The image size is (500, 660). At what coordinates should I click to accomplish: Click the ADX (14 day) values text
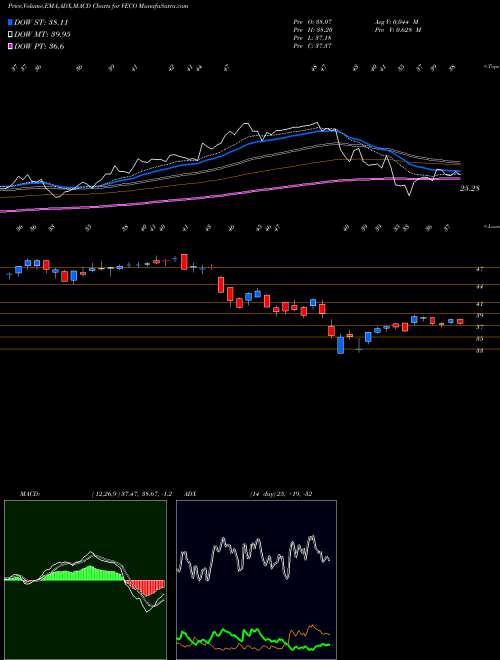[280, 494]
